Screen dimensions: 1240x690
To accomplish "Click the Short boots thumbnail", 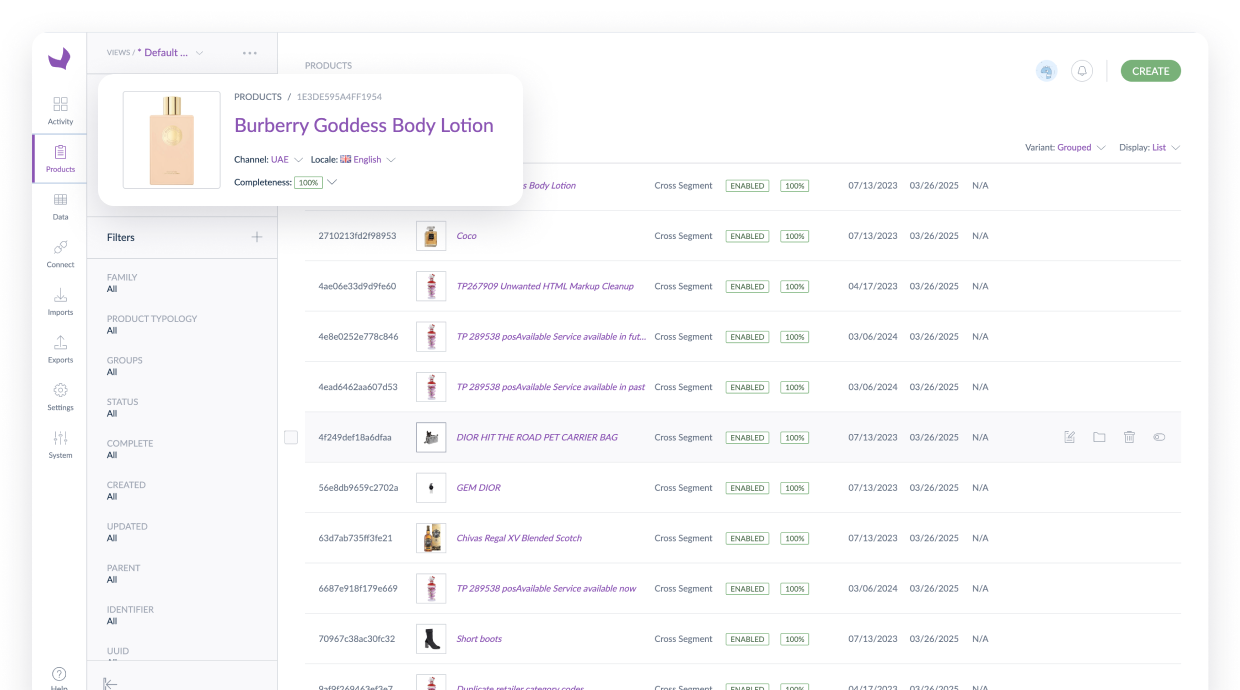I will click(x=431, y=639).
